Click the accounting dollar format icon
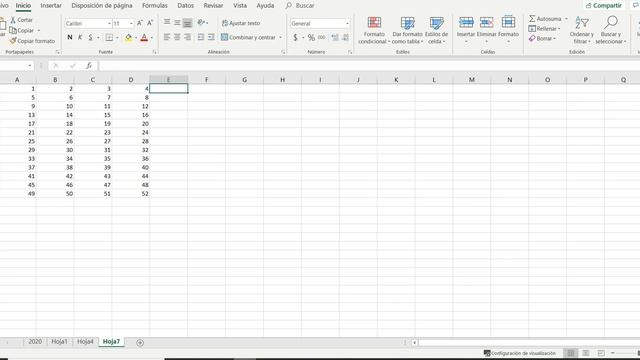 [295, 38]
